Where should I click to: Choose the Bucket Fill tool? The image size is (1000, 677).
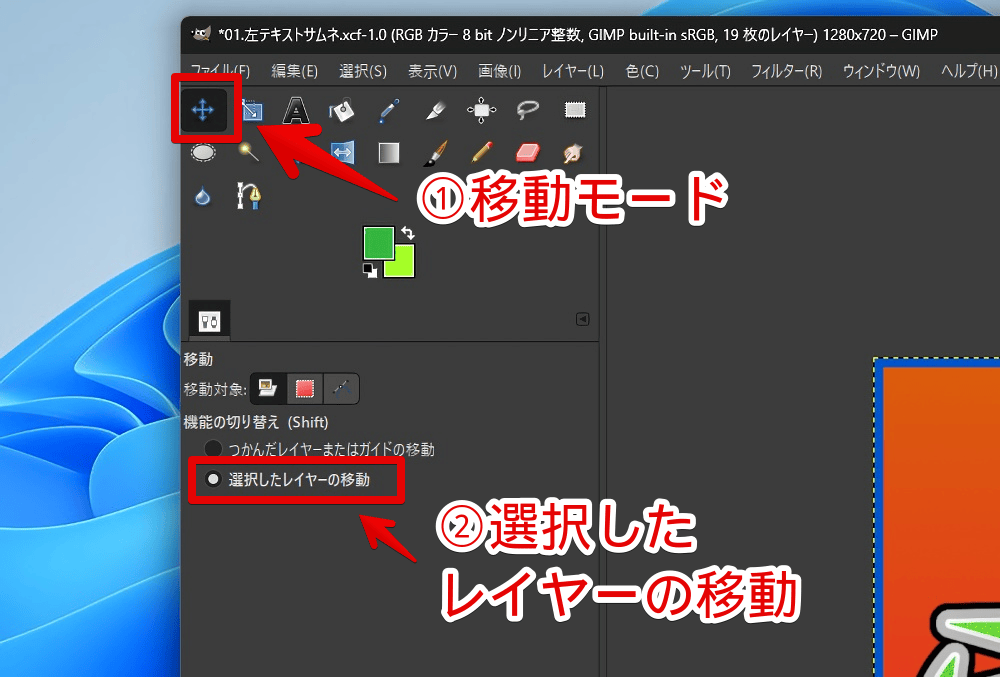pos(342,110)
